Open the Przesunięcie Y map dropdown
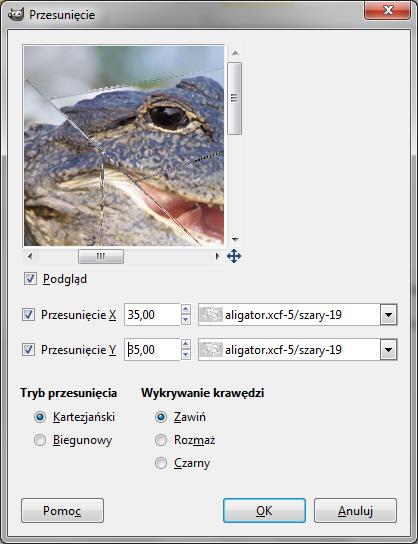The height and width of the screenshot is (544, 418). coord(388,349)
